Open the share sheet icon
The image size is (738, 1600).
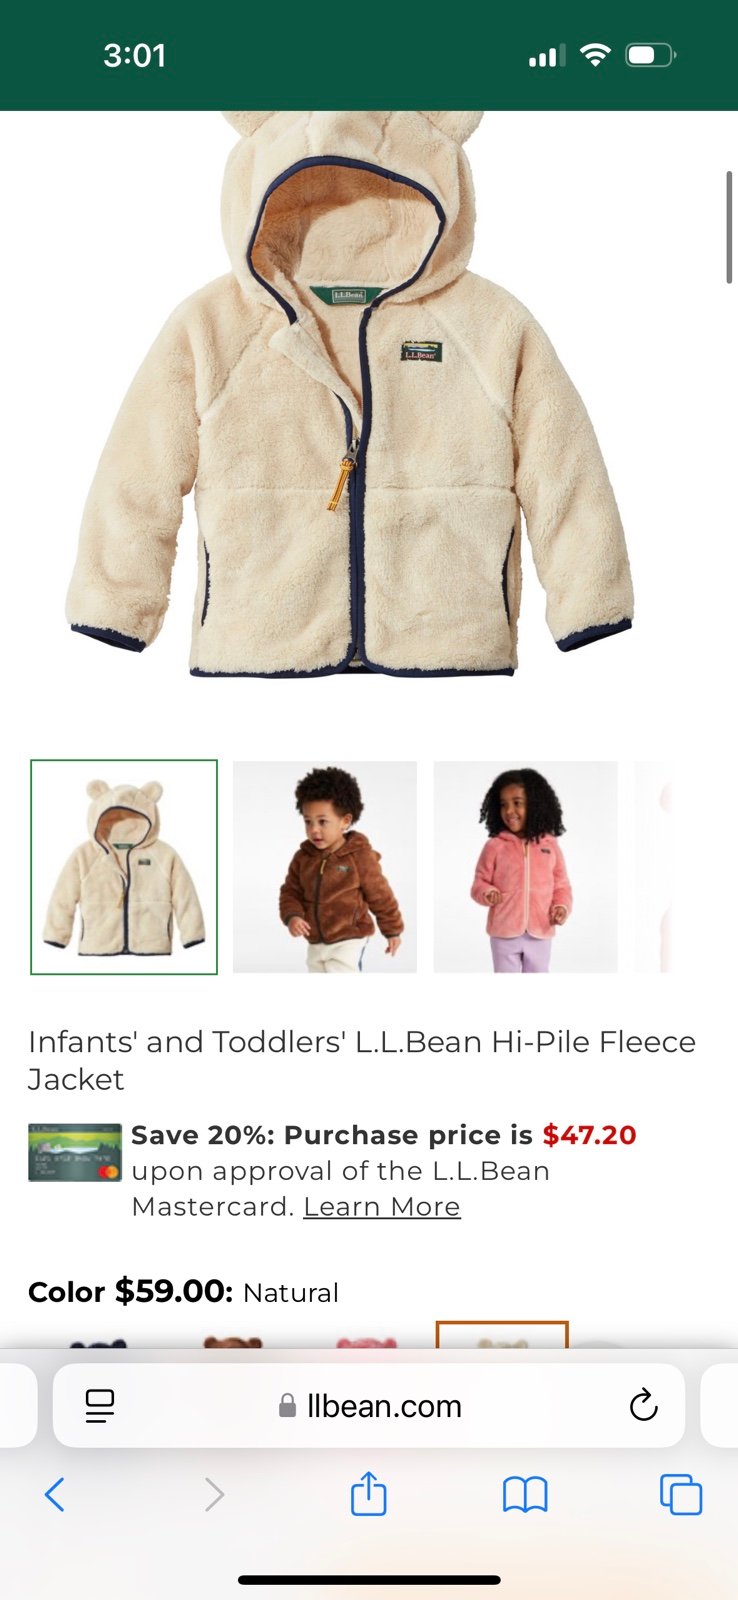pos(368,1493)
